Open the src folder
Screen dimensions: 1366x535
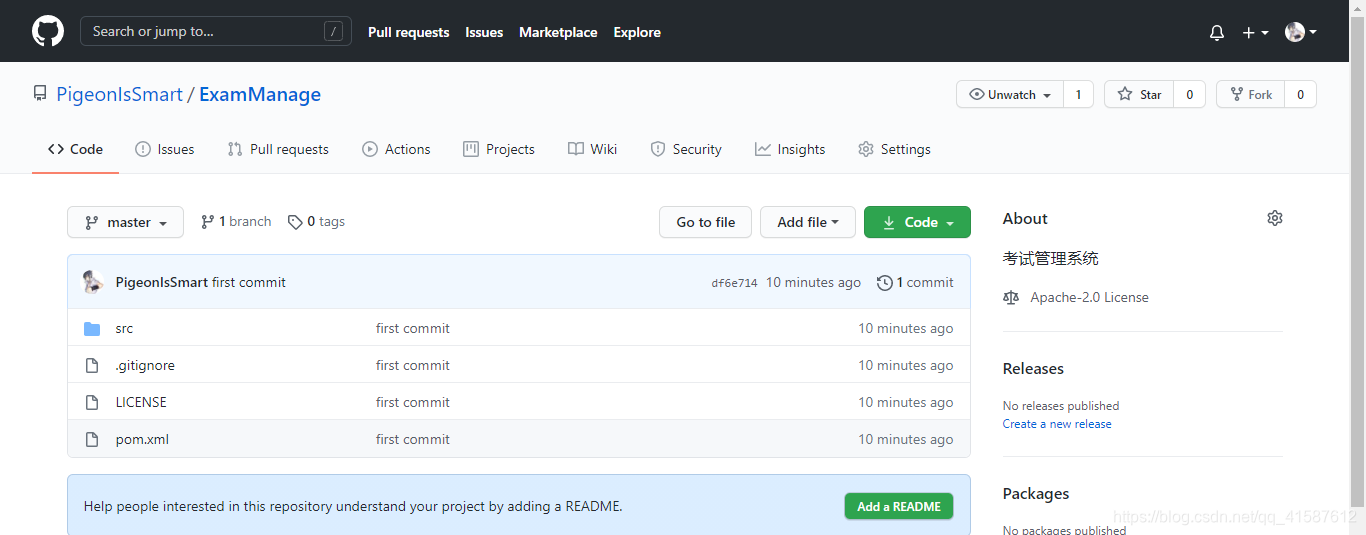[x=124, y=328]
